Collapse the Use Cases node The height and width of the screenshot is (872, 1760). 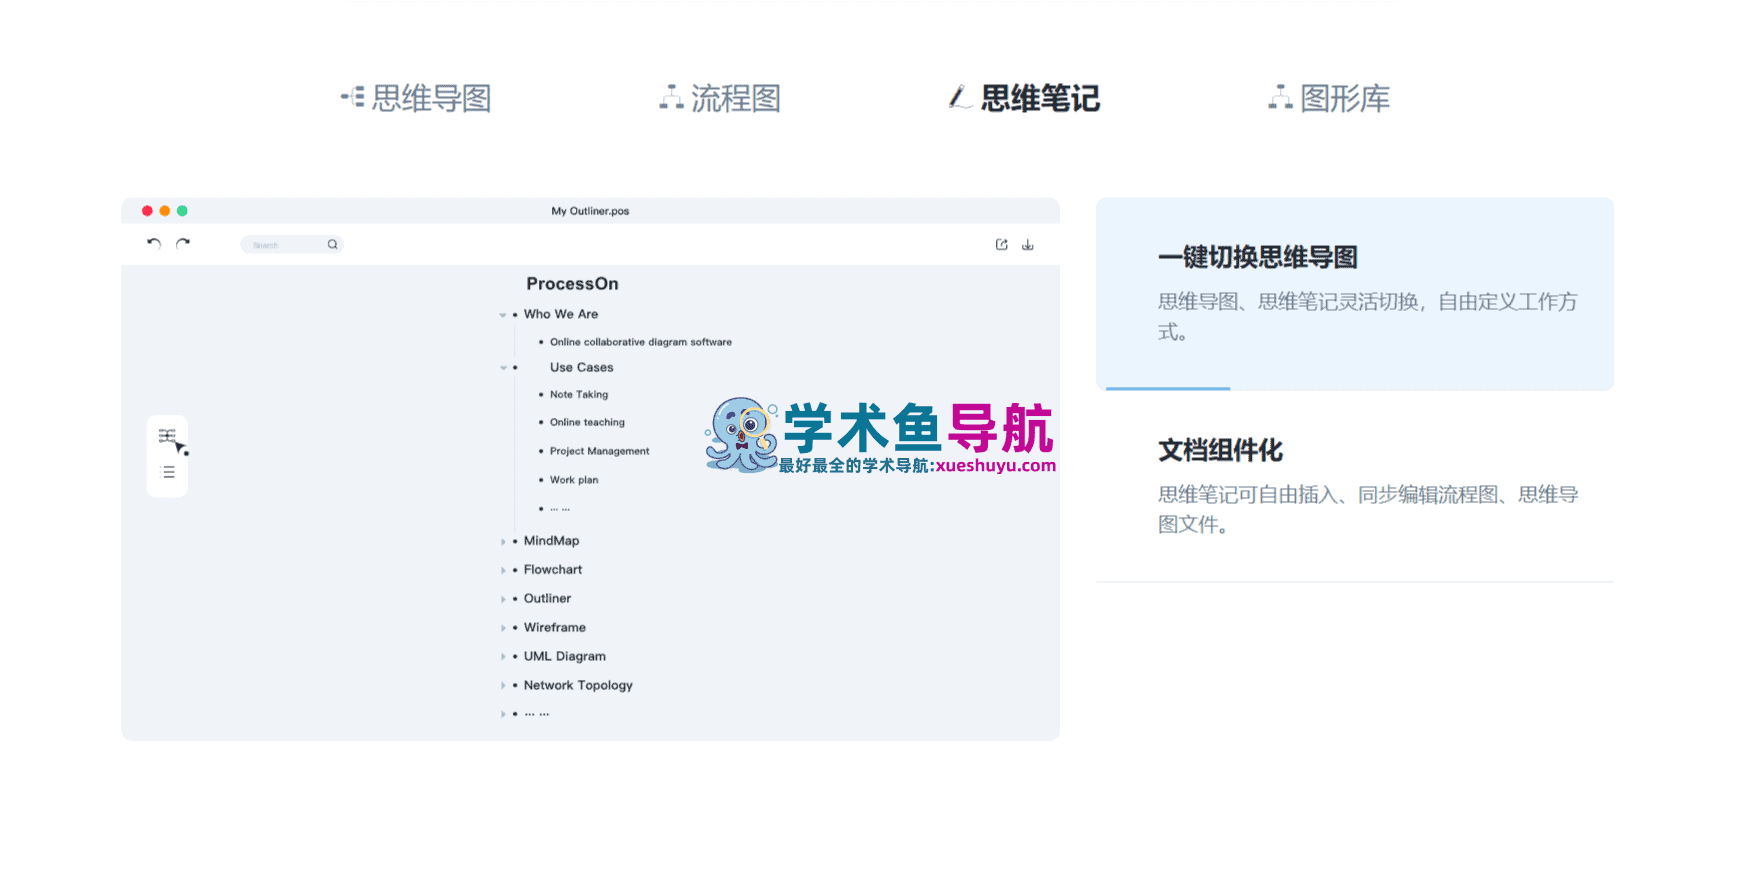pos(503,368)
